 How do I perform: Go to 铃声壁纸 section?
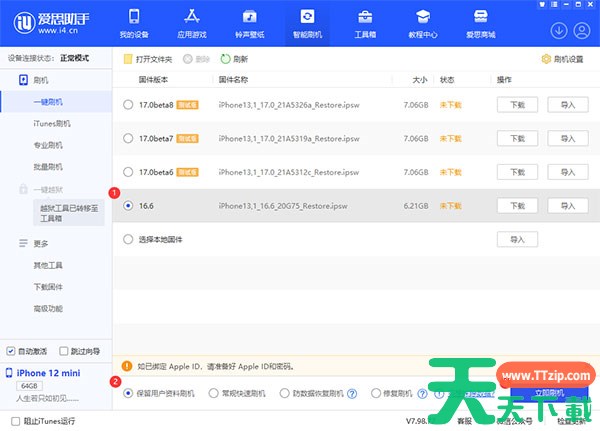(250, 23)
